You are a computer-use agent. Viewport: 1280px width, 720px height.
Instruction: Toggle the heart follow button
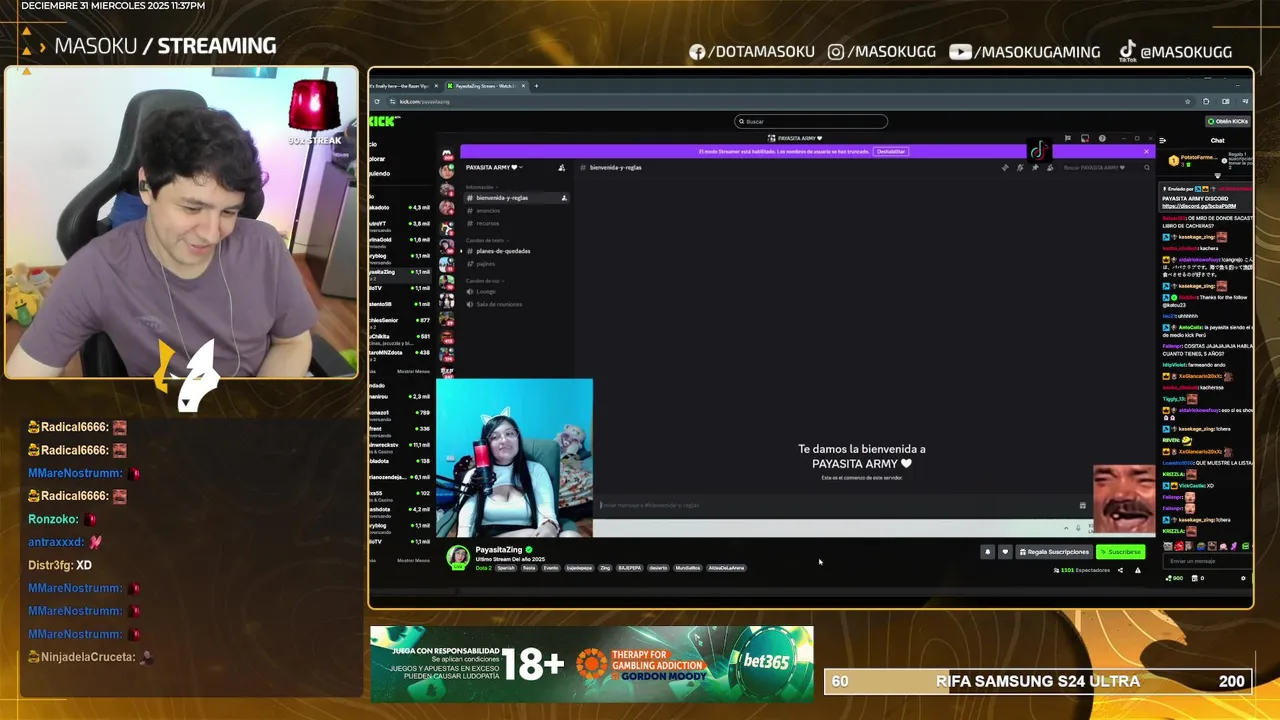[1005, 552]
